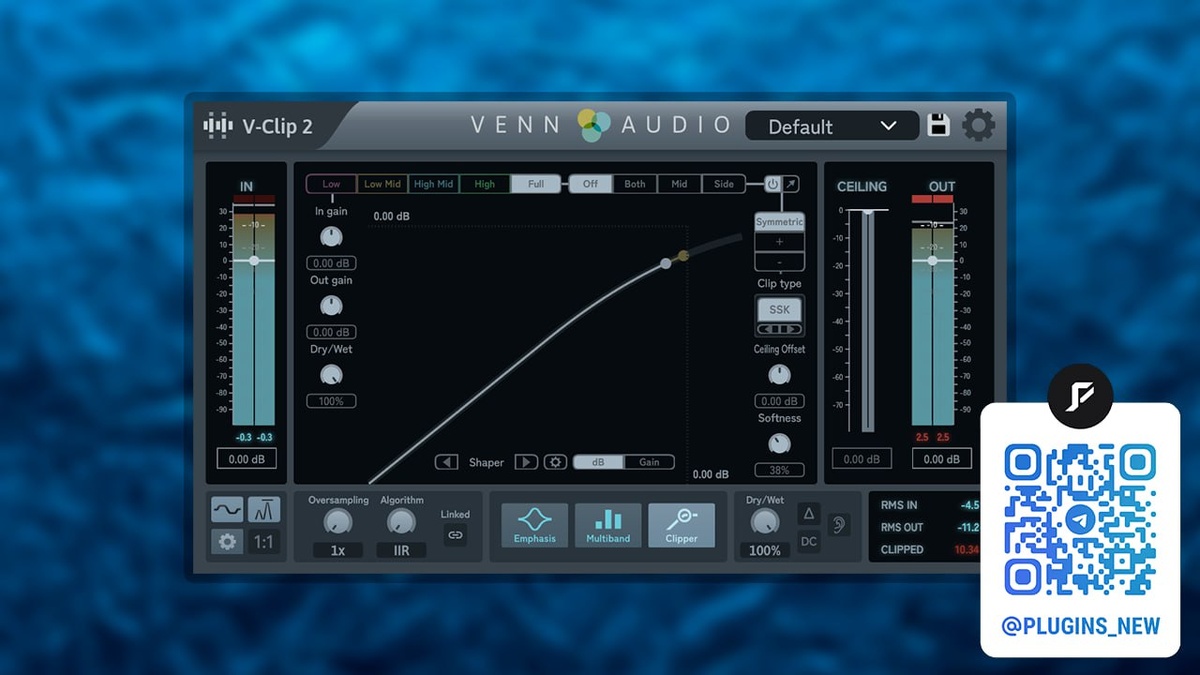Set mid/side mode to Mid
1200x675 pixels.
pos(679,184)
